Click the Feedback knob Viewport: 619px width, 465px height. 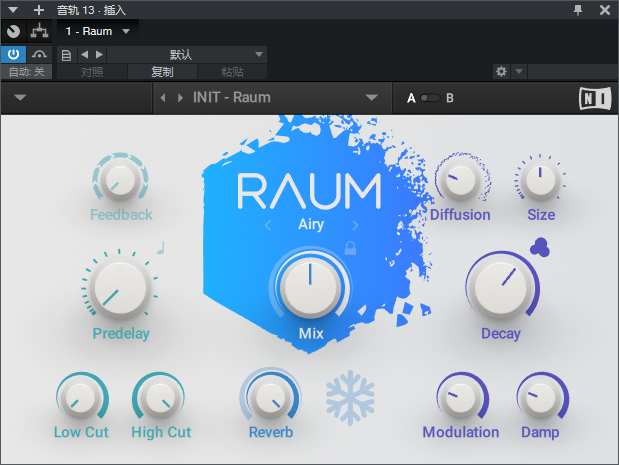pos(120,180)
